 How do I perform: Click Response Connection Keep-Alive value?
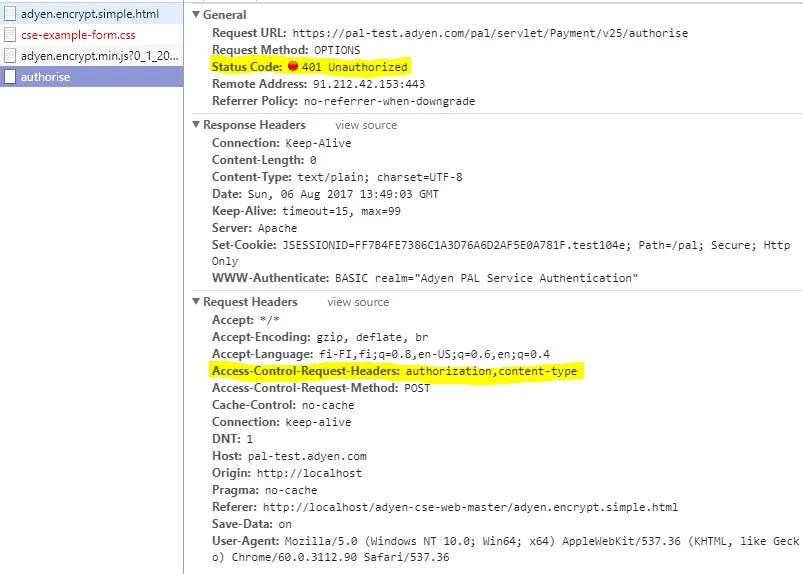(318, 143)
